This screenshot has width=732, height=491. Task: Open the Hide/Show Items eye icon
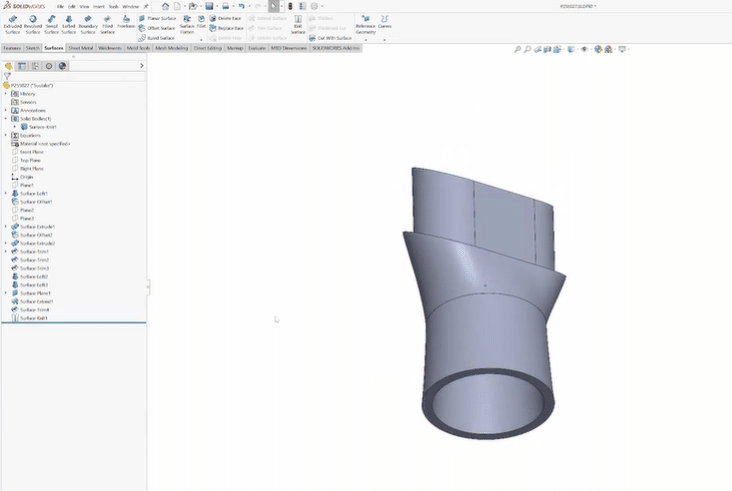point(584,49)
